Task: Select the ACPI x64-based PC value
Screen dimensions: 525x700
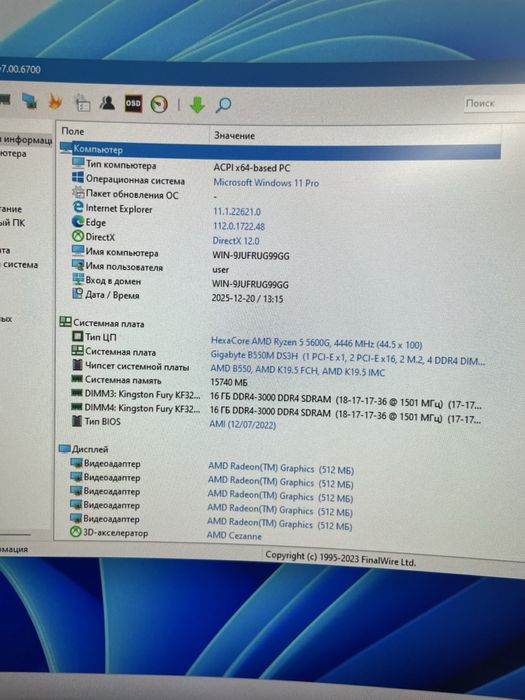Action: tap(252, 168)
